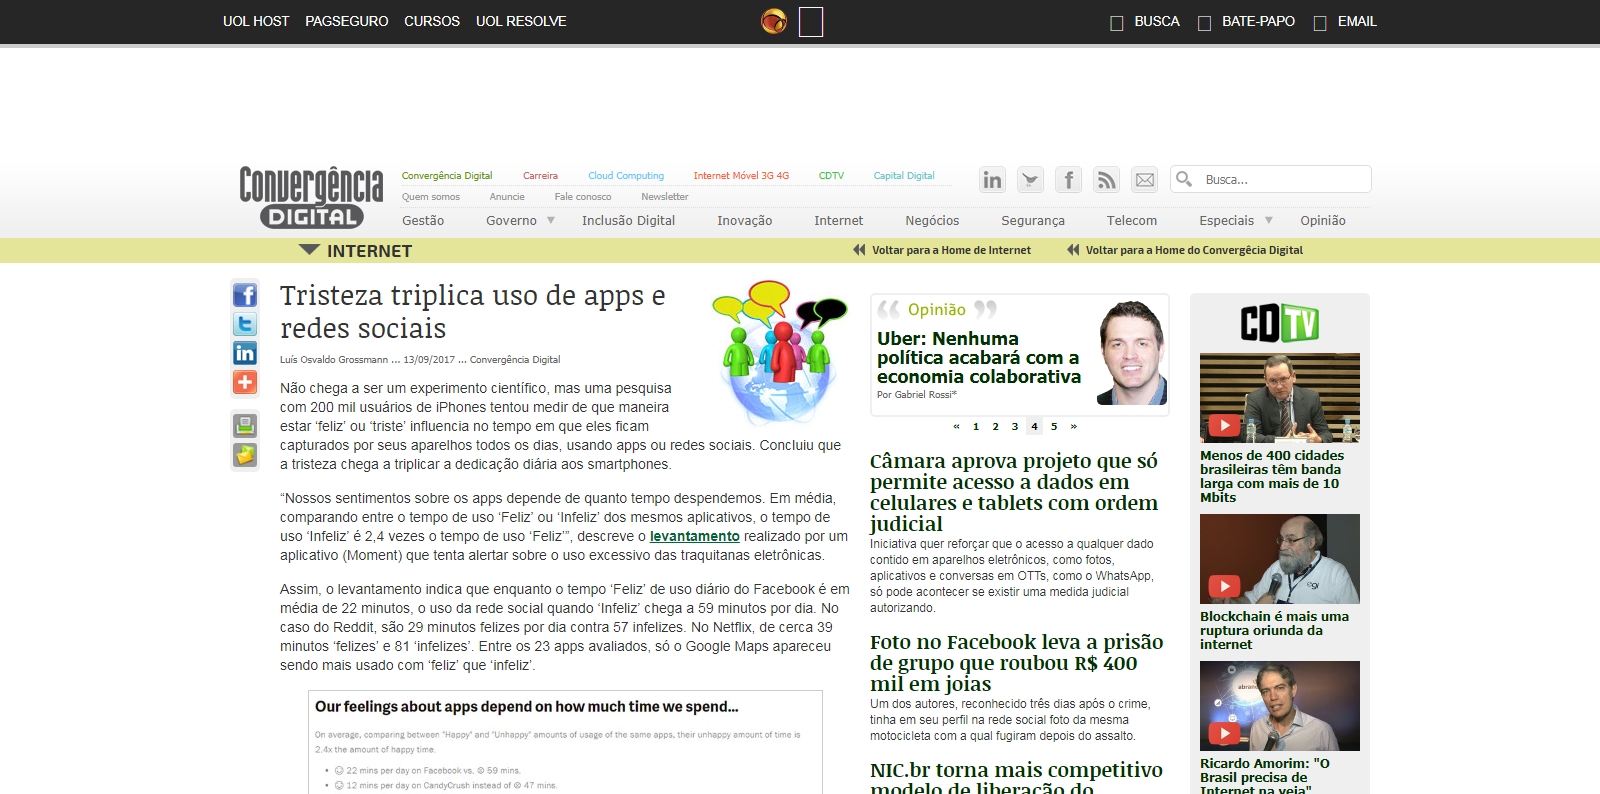Expand the Especiais menu arrow
The width and height of the screenshot is (1600, 794).
pyautogui.click(x=1269, y=220)
